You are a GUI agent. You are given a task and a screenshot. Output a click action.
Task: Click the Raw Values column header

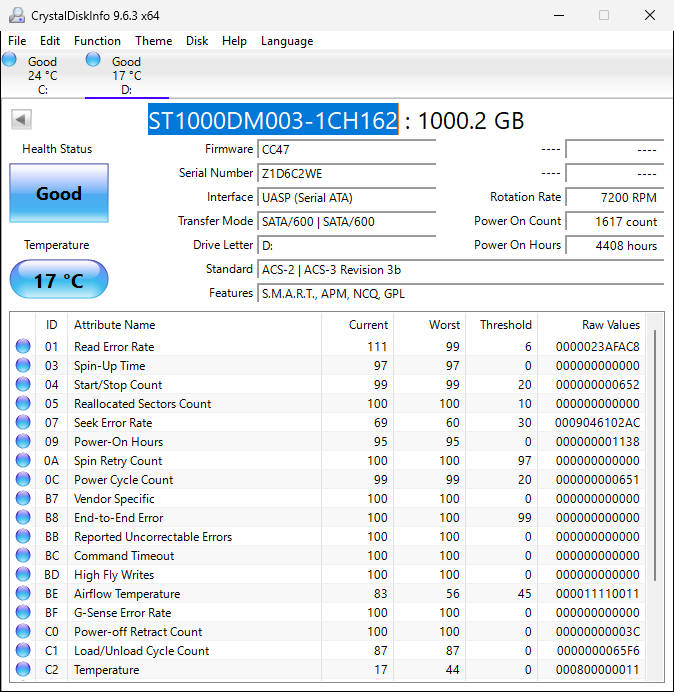(610, 325)
